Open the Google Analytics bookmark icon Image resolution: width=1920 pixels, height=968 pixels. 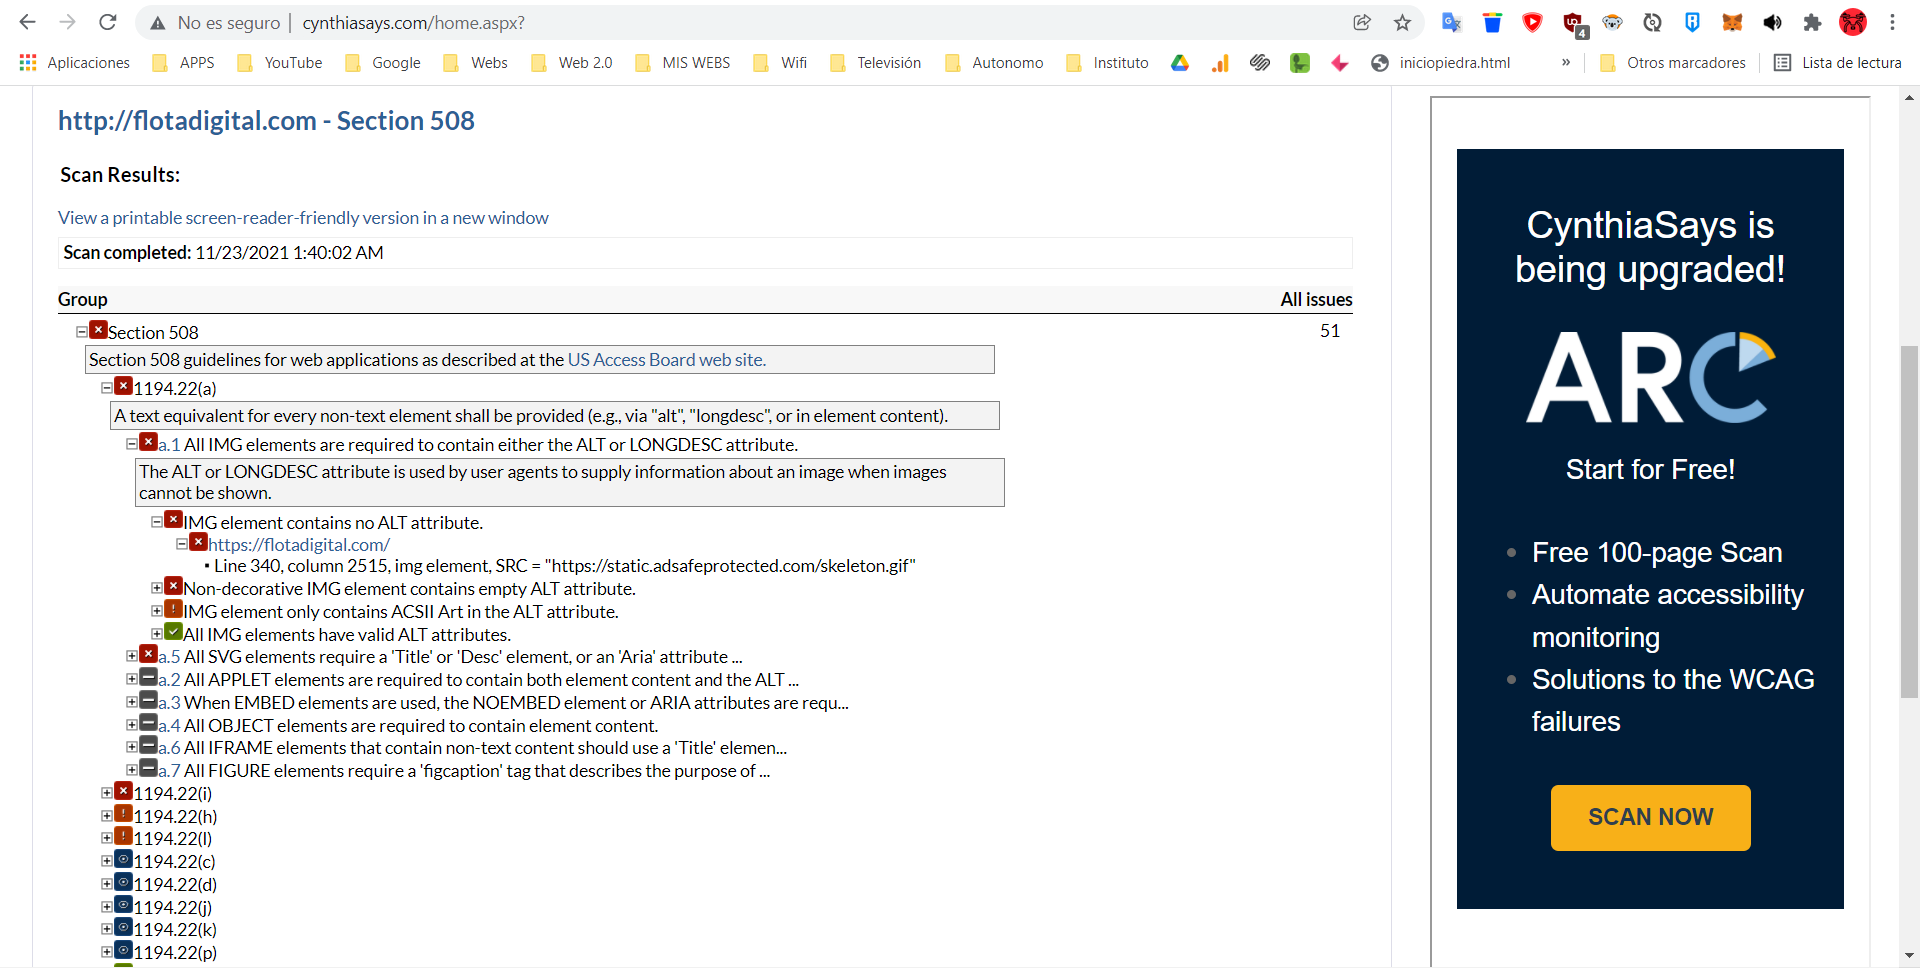[1220, 63]
